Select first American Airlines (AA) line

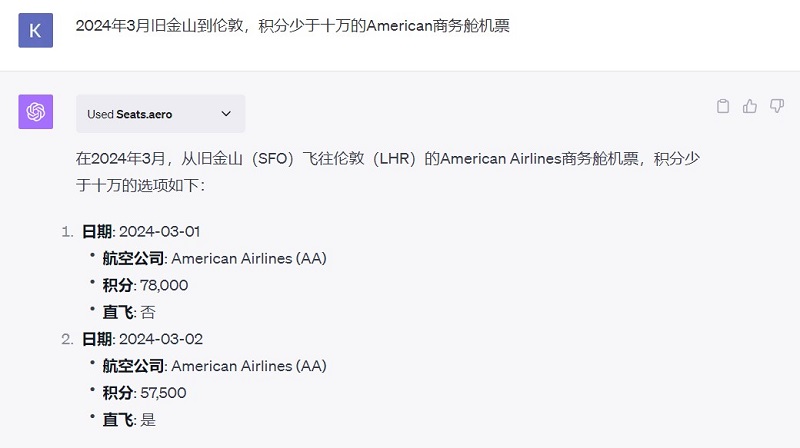pyautogui.click(x=214, y=258)
